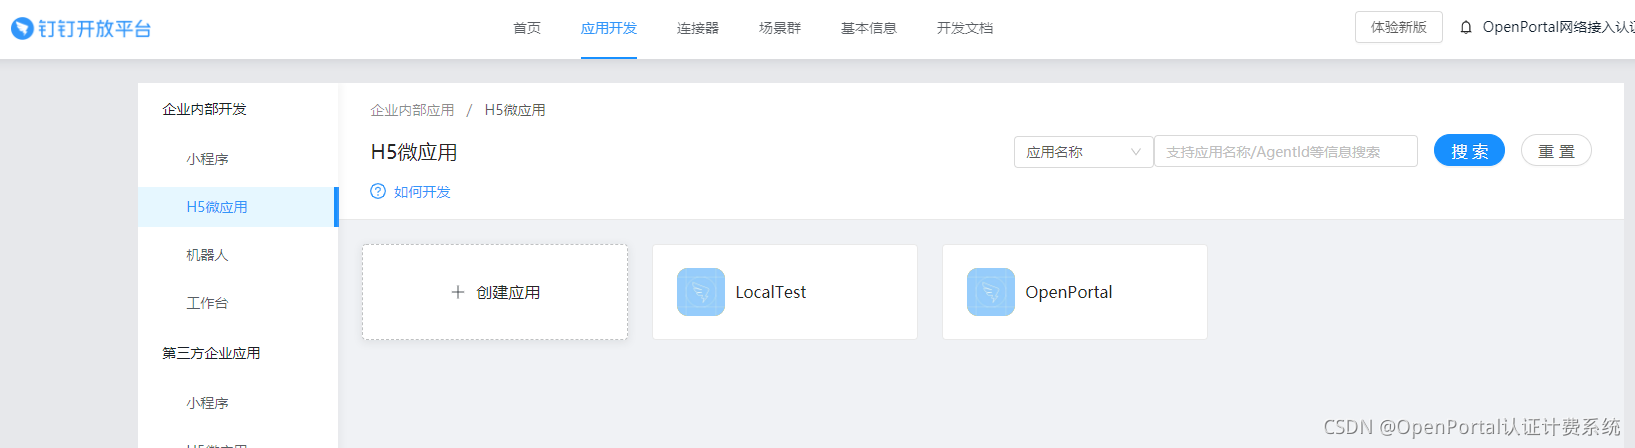Switch to the 连接器 tab
This screenshot has width=1635, height=448.
click(x=698, y=28)
